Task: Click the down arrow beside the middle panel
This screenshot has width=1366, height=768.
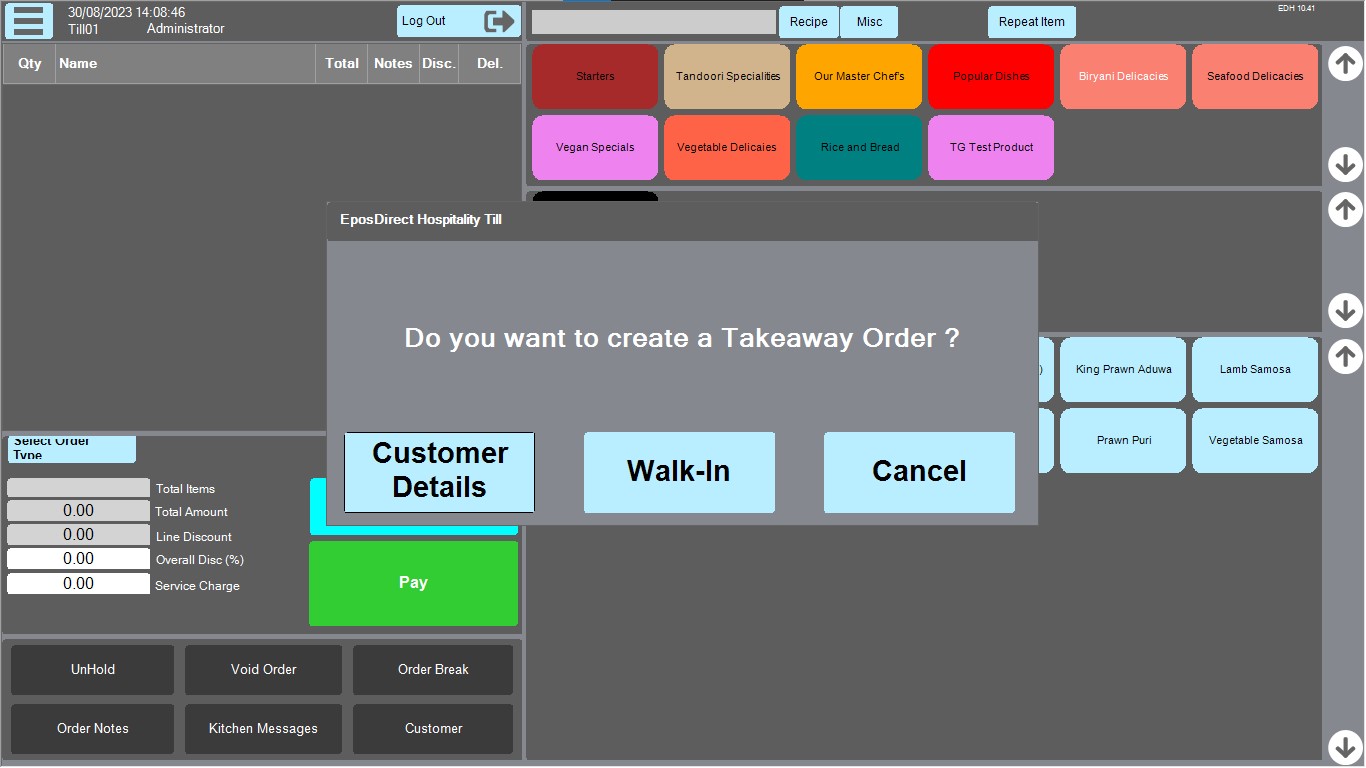Action: click(1345, 310)
